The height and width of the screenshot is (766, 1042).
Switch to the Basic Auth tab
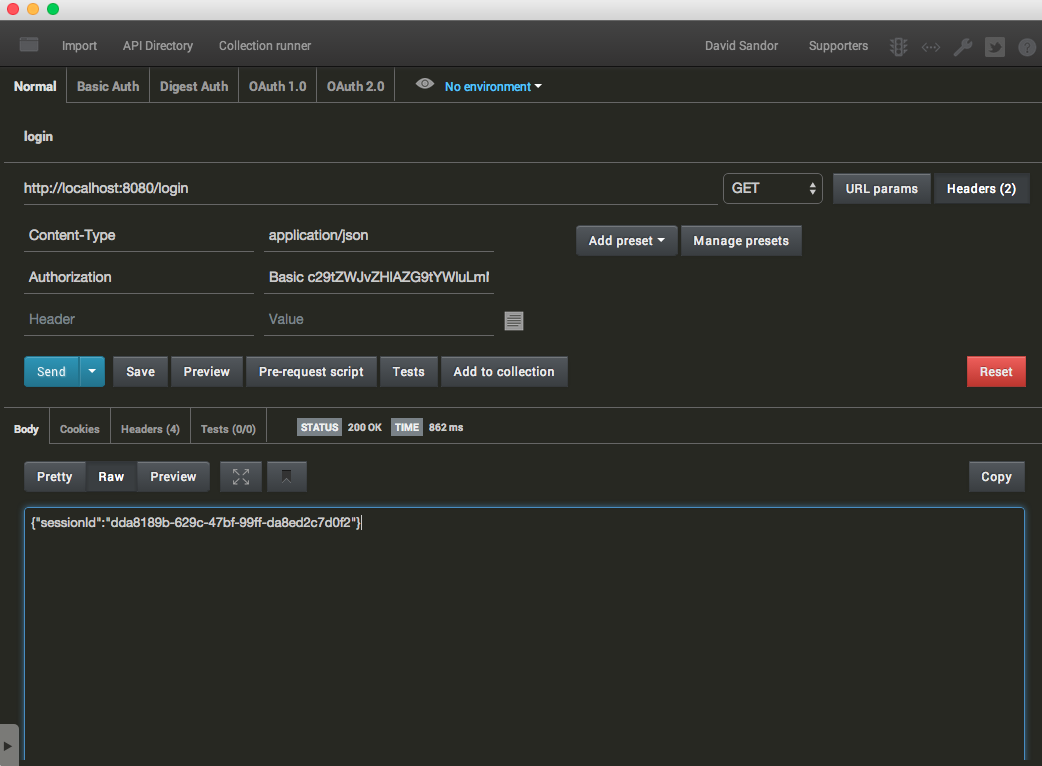tap(108, 86)
